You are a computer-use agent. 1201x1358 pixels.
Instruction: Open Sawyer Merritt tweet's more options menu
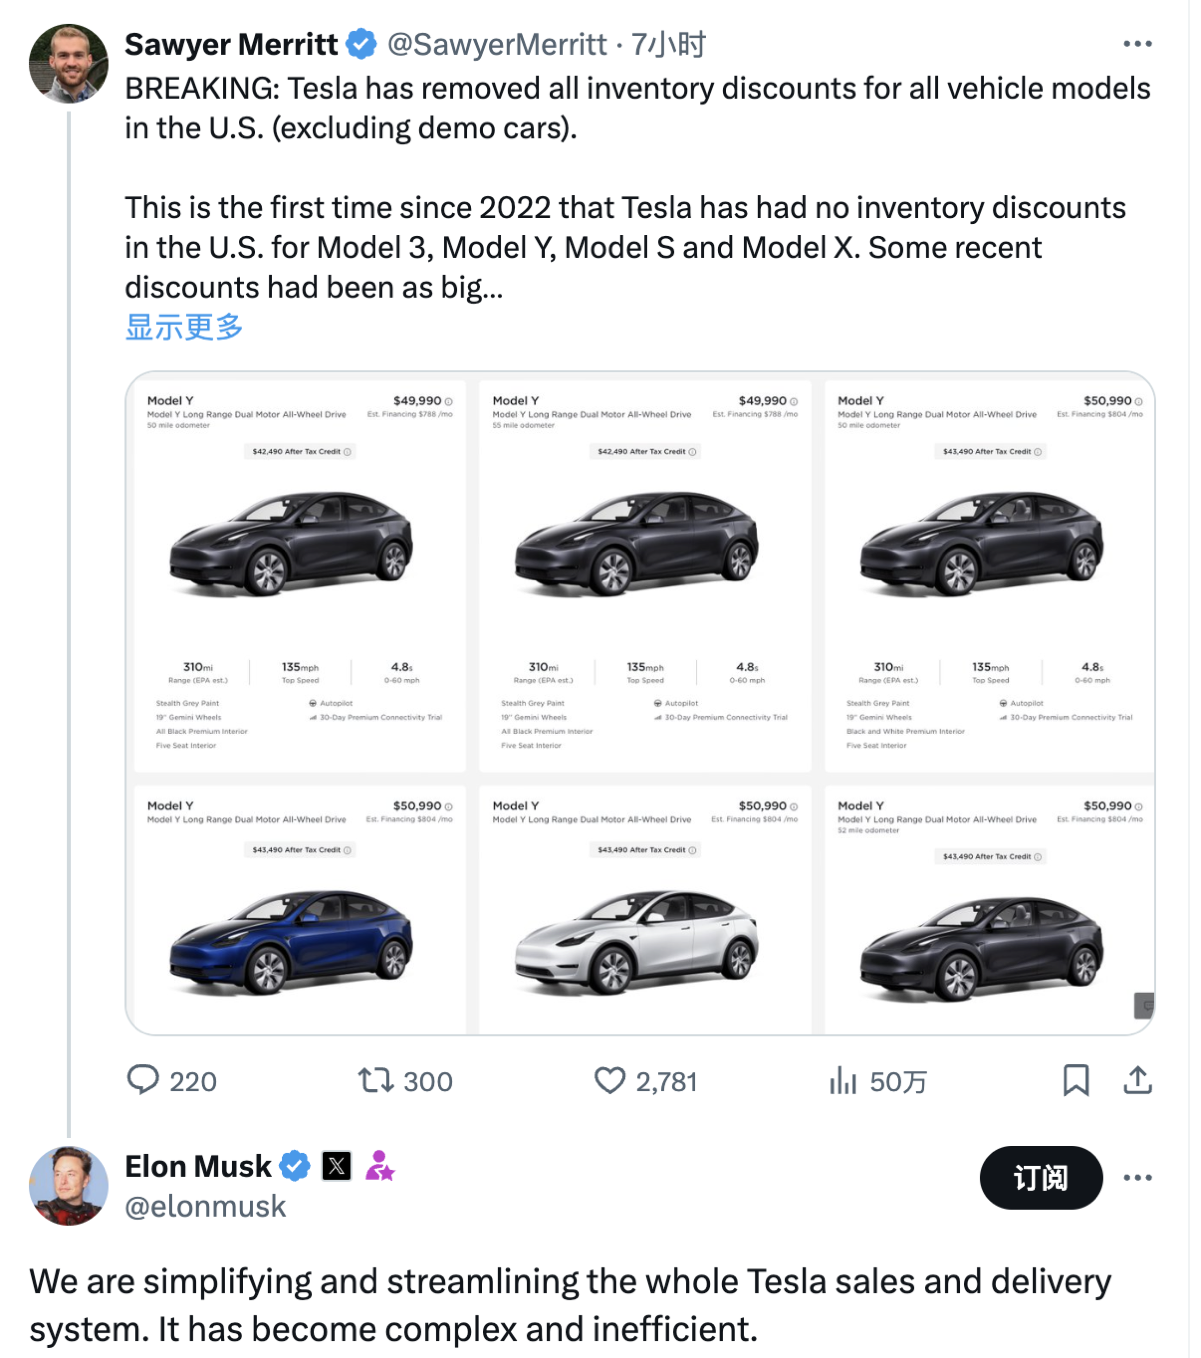click(x=1137, y=44)
